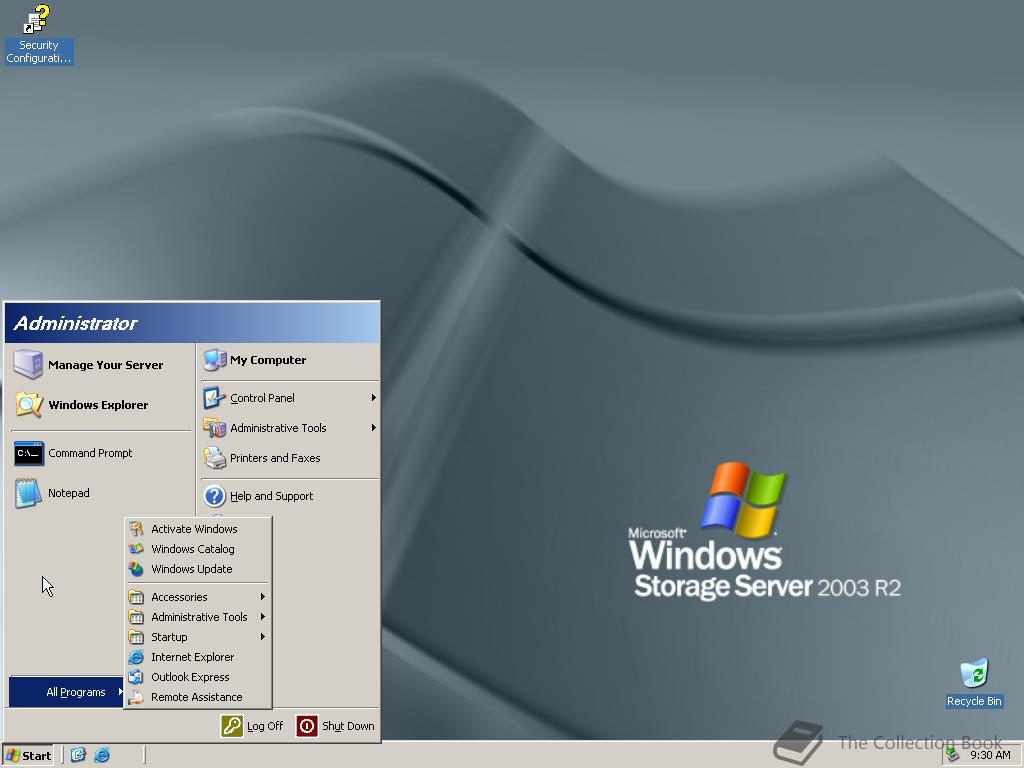Click the network tray icon near the clock
Image resolution: width=1024 pixels, height=768 pixels.
point(953,755)
